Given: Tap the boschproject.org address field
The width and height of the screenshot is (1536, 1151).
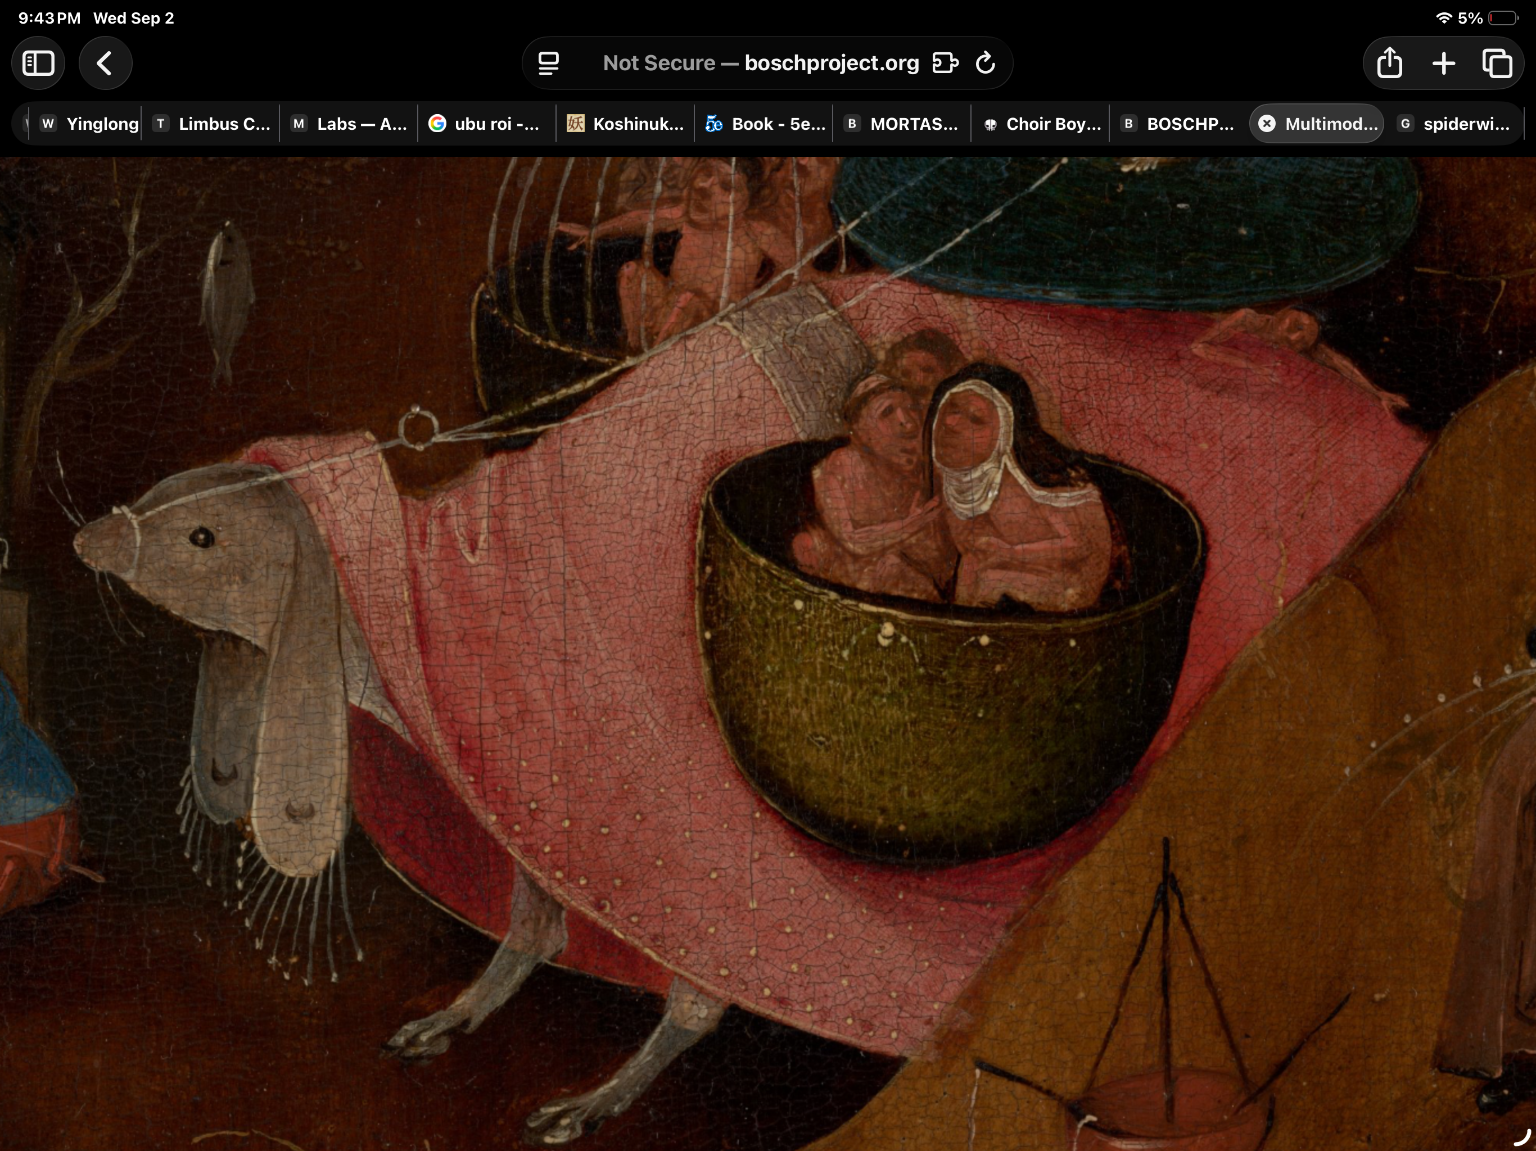Looking at the screenshot, I should coord(761,63).
